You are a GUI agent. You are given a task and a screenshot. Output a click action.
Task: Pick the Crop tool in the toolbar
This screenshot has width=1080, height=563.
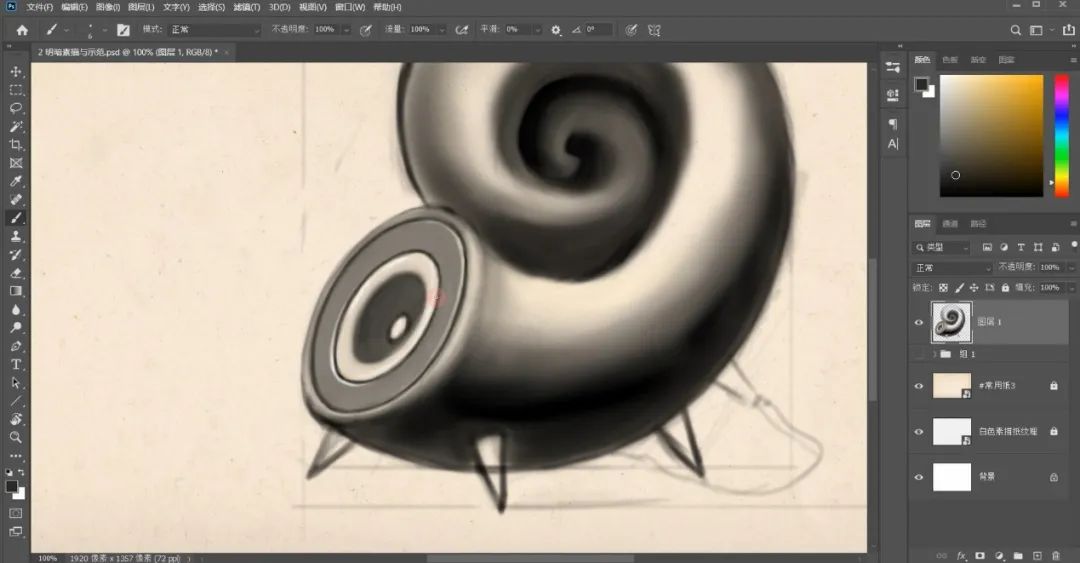16,145
